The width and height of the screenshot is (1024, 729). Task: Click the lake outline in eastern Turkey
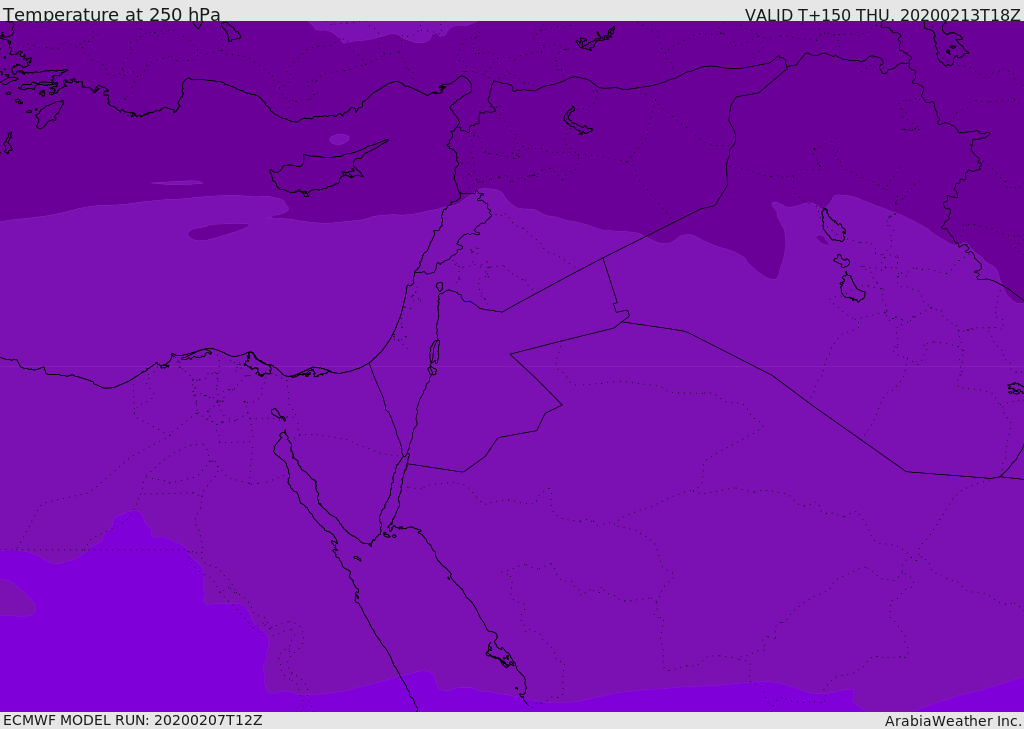point(576,122)
